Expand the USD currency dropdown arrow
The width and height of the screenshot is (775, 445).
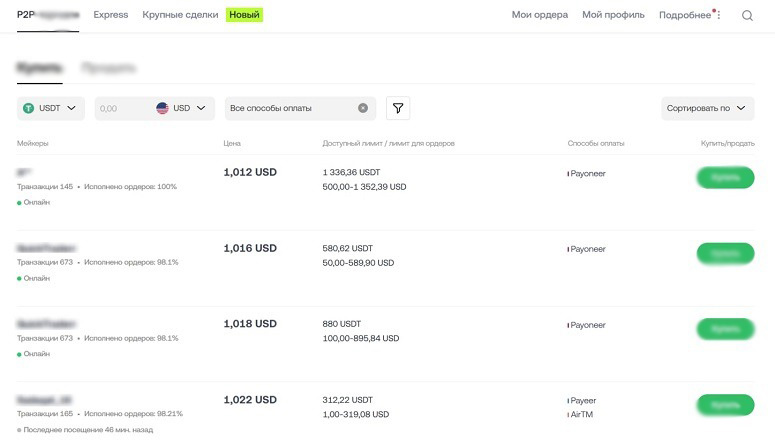201,108
